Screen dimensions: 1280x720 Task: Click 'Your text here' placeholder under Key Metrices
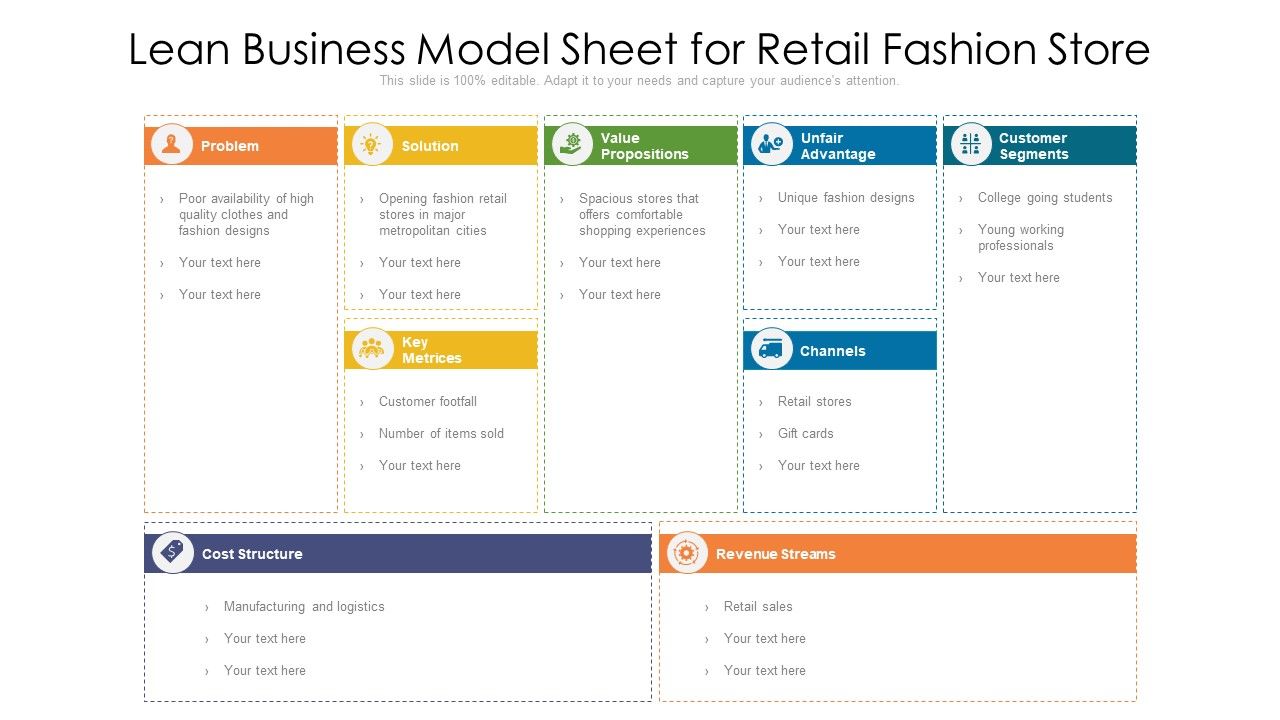420,466
